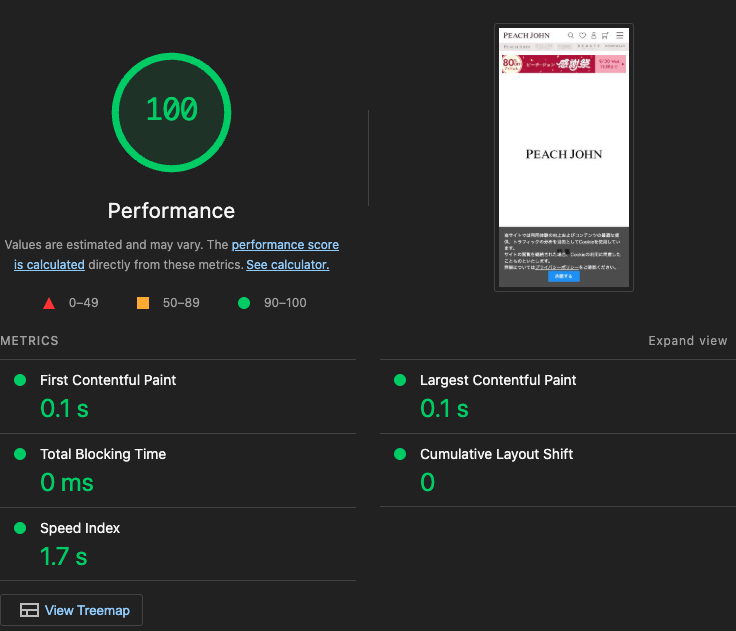Image resolution: width=736 pixels, height=631 pixels.
Task: Click the final page screenshot thumbnail
Action: point(564,157)
